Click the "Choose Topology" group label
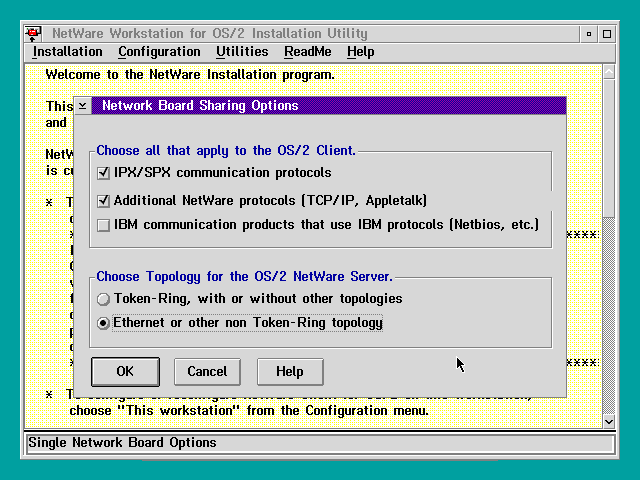Image resolution: width=640 pixels, height=480 pixels. [244, 277]
